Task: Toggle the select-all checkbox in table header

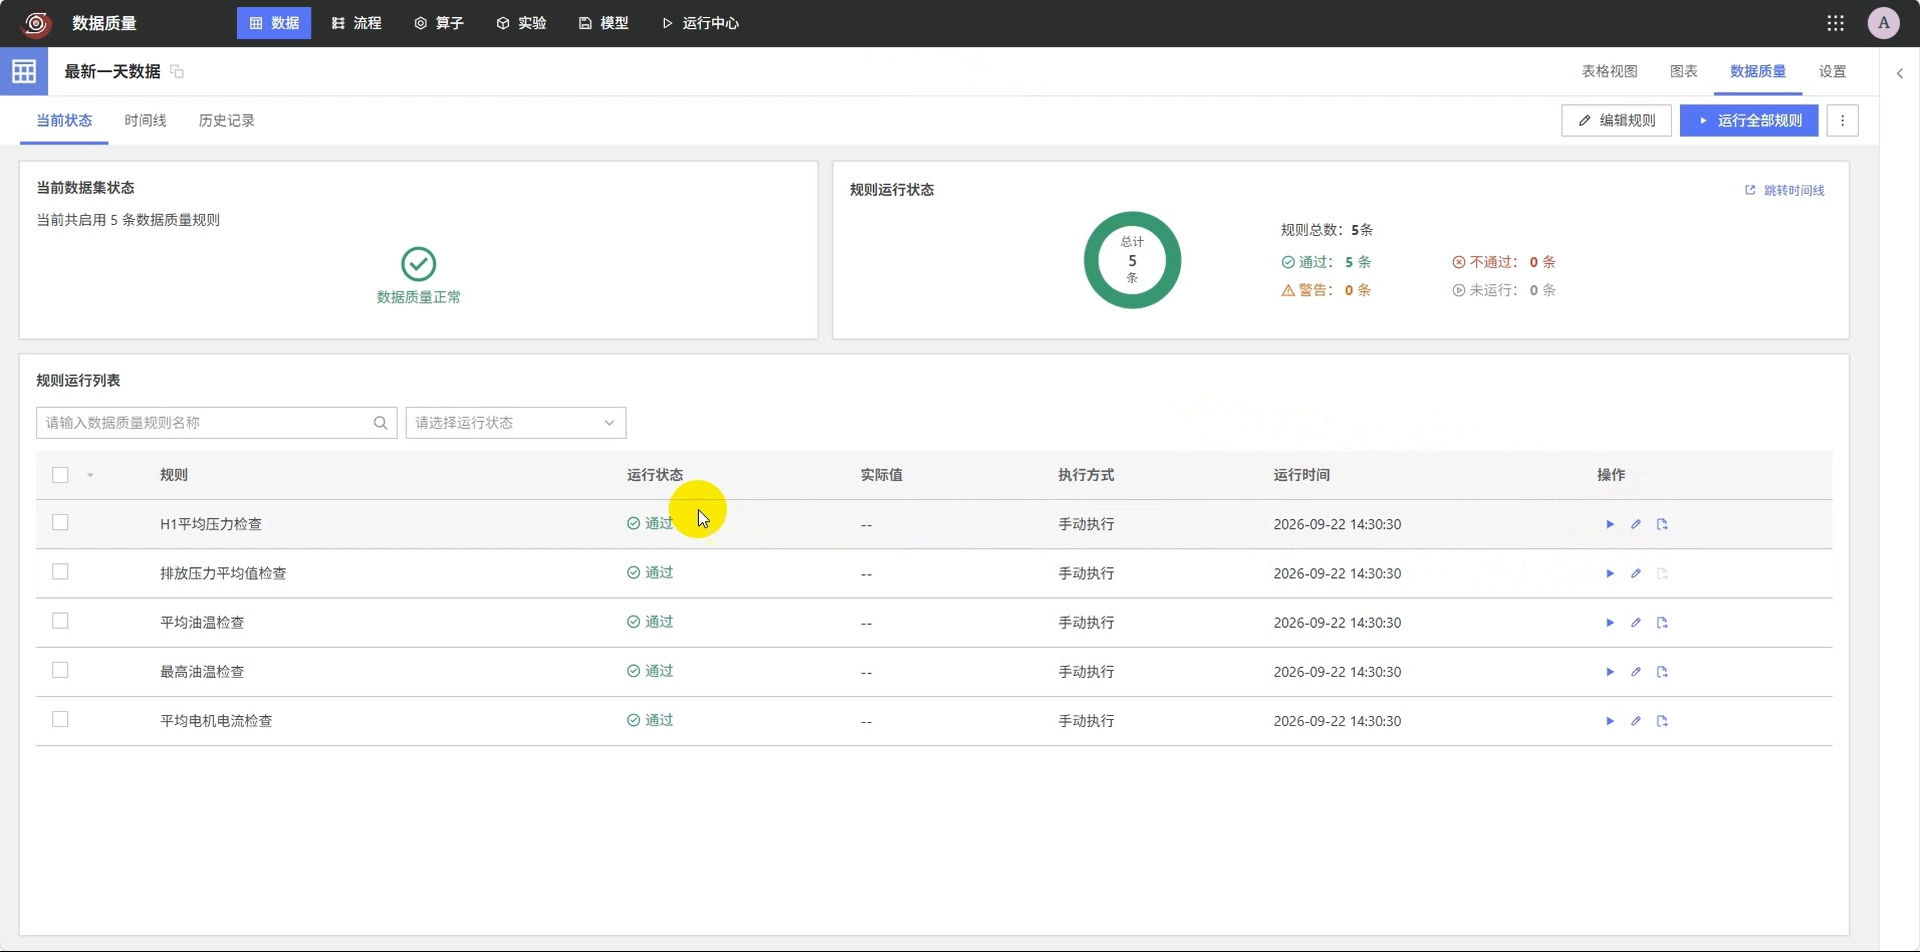Action: [60, 475]
